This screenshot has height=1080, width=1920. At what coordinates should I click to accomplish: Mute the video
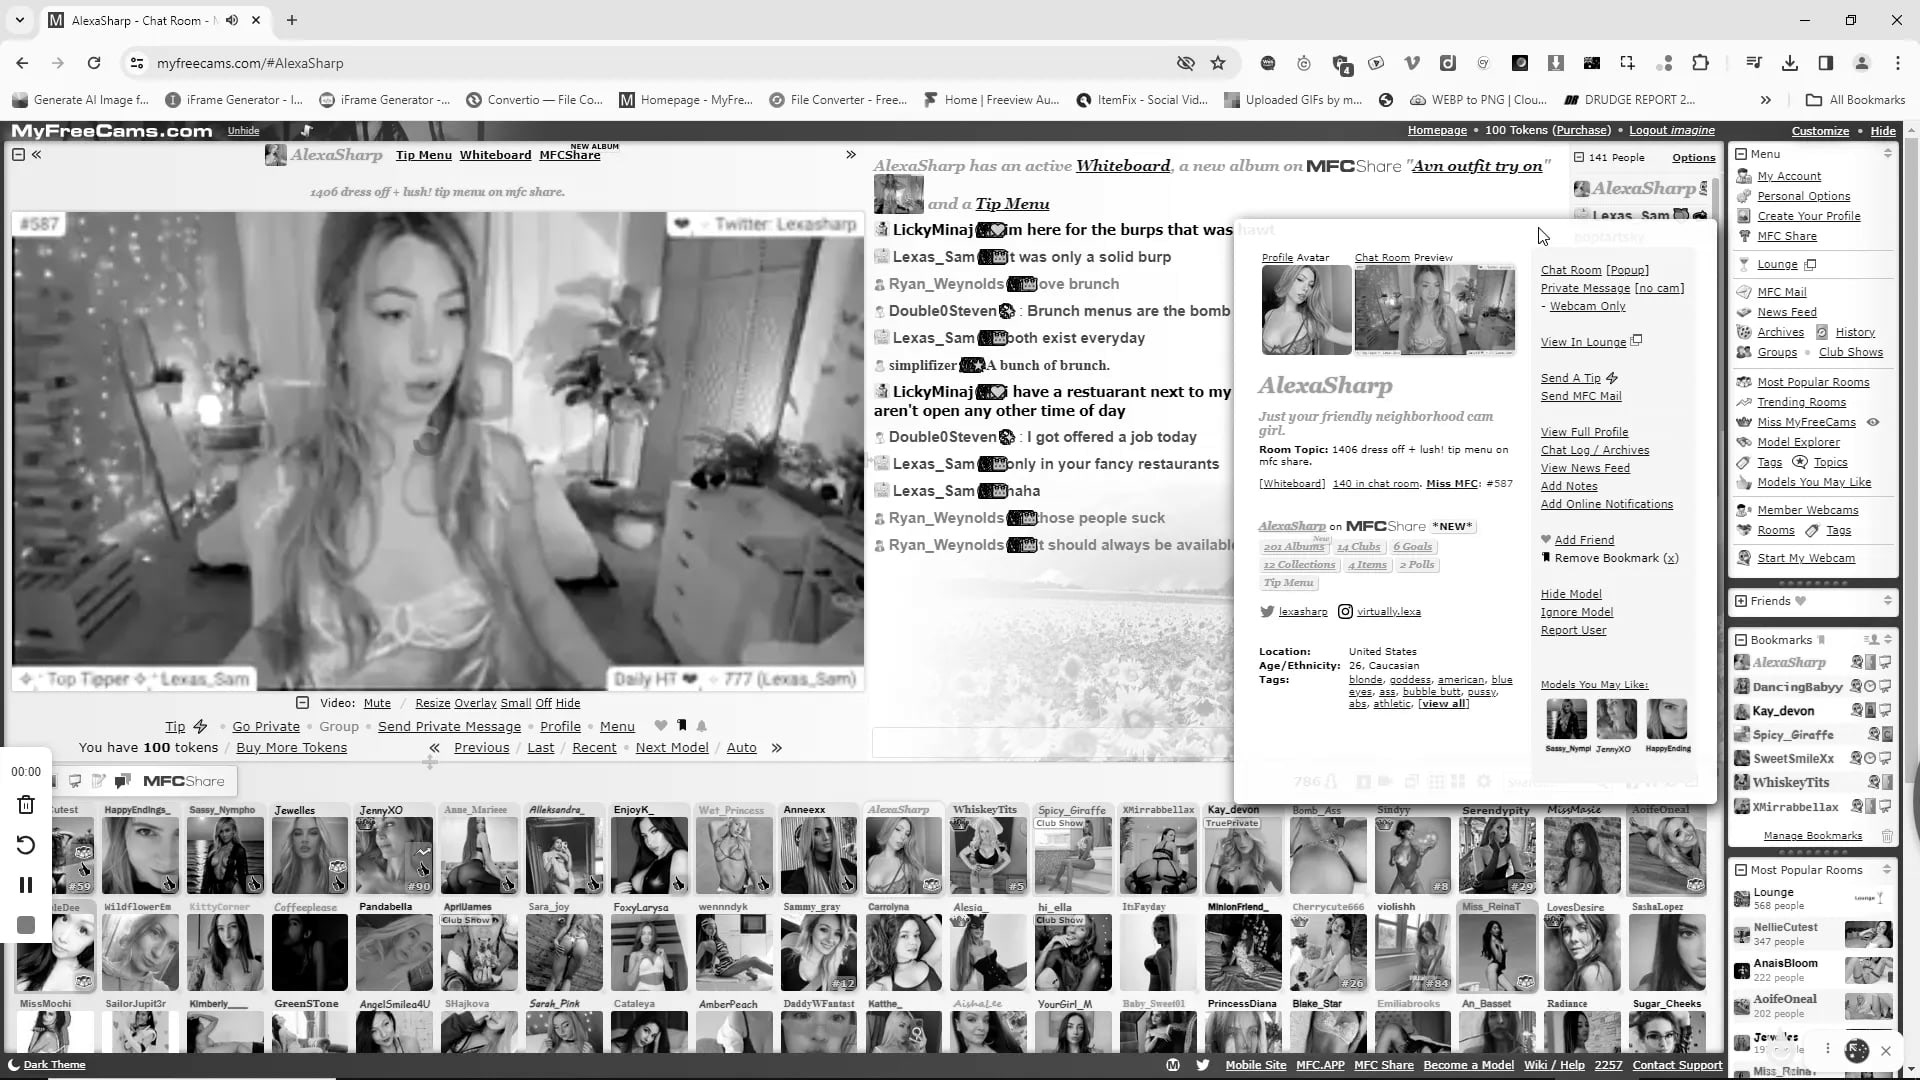pos(377,703)
